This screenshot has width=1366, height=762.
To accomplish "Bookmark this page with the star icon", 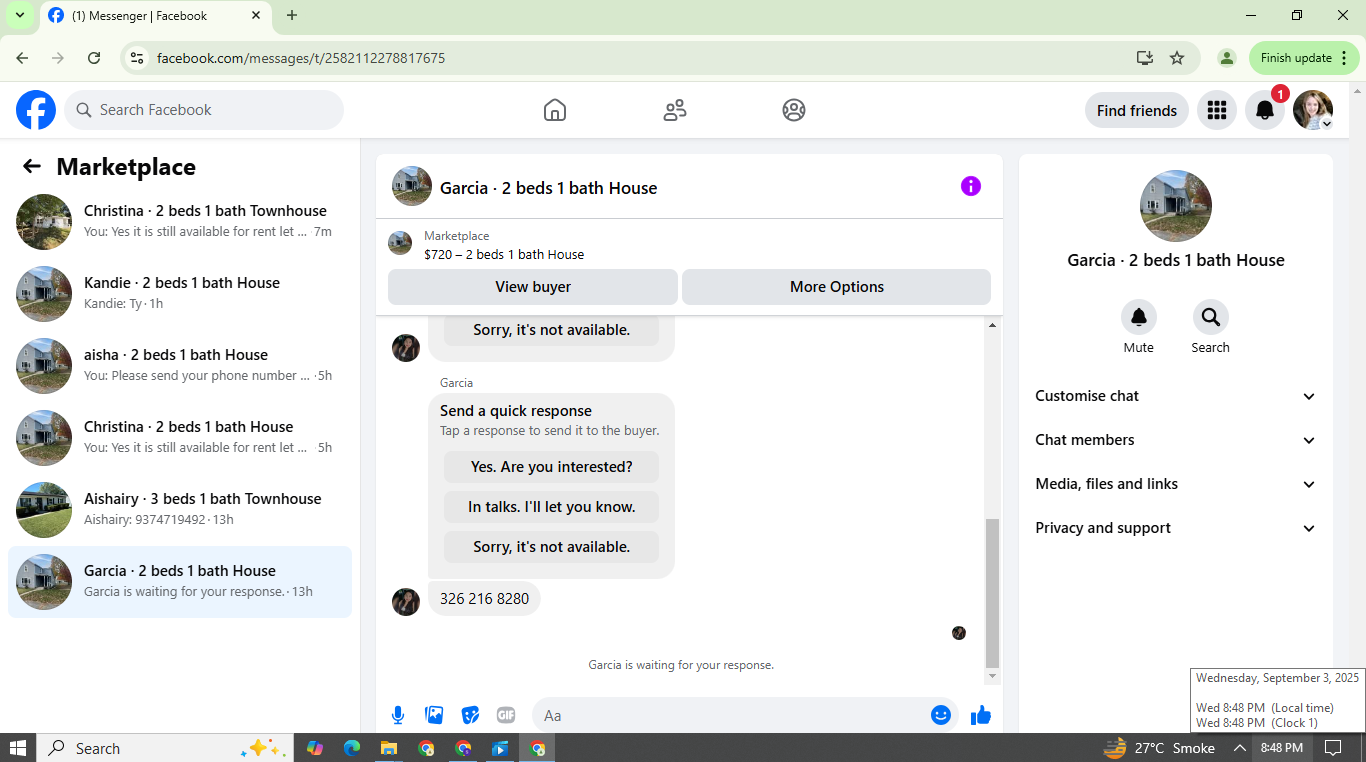I will (1177, 58).
